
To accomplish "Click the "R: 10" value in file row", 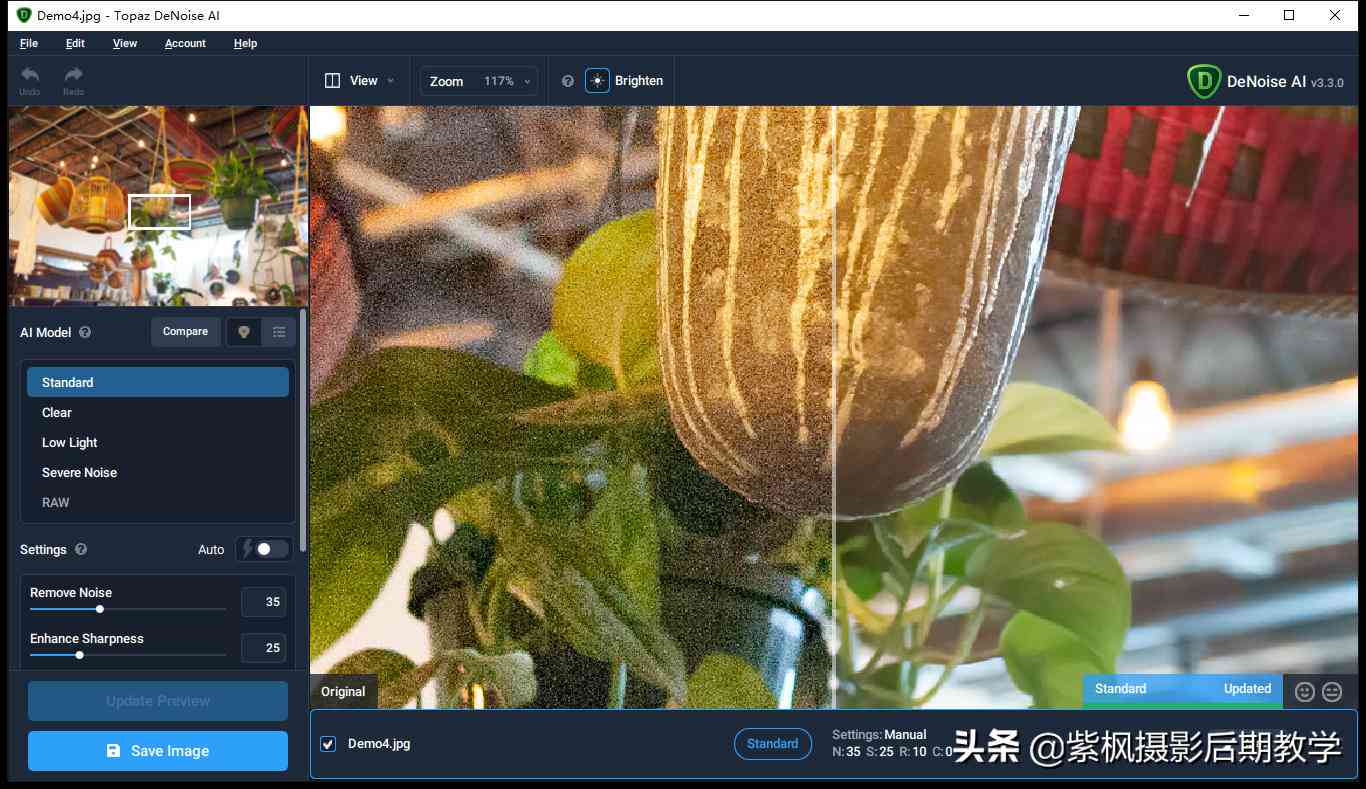I will pos(913,752).
